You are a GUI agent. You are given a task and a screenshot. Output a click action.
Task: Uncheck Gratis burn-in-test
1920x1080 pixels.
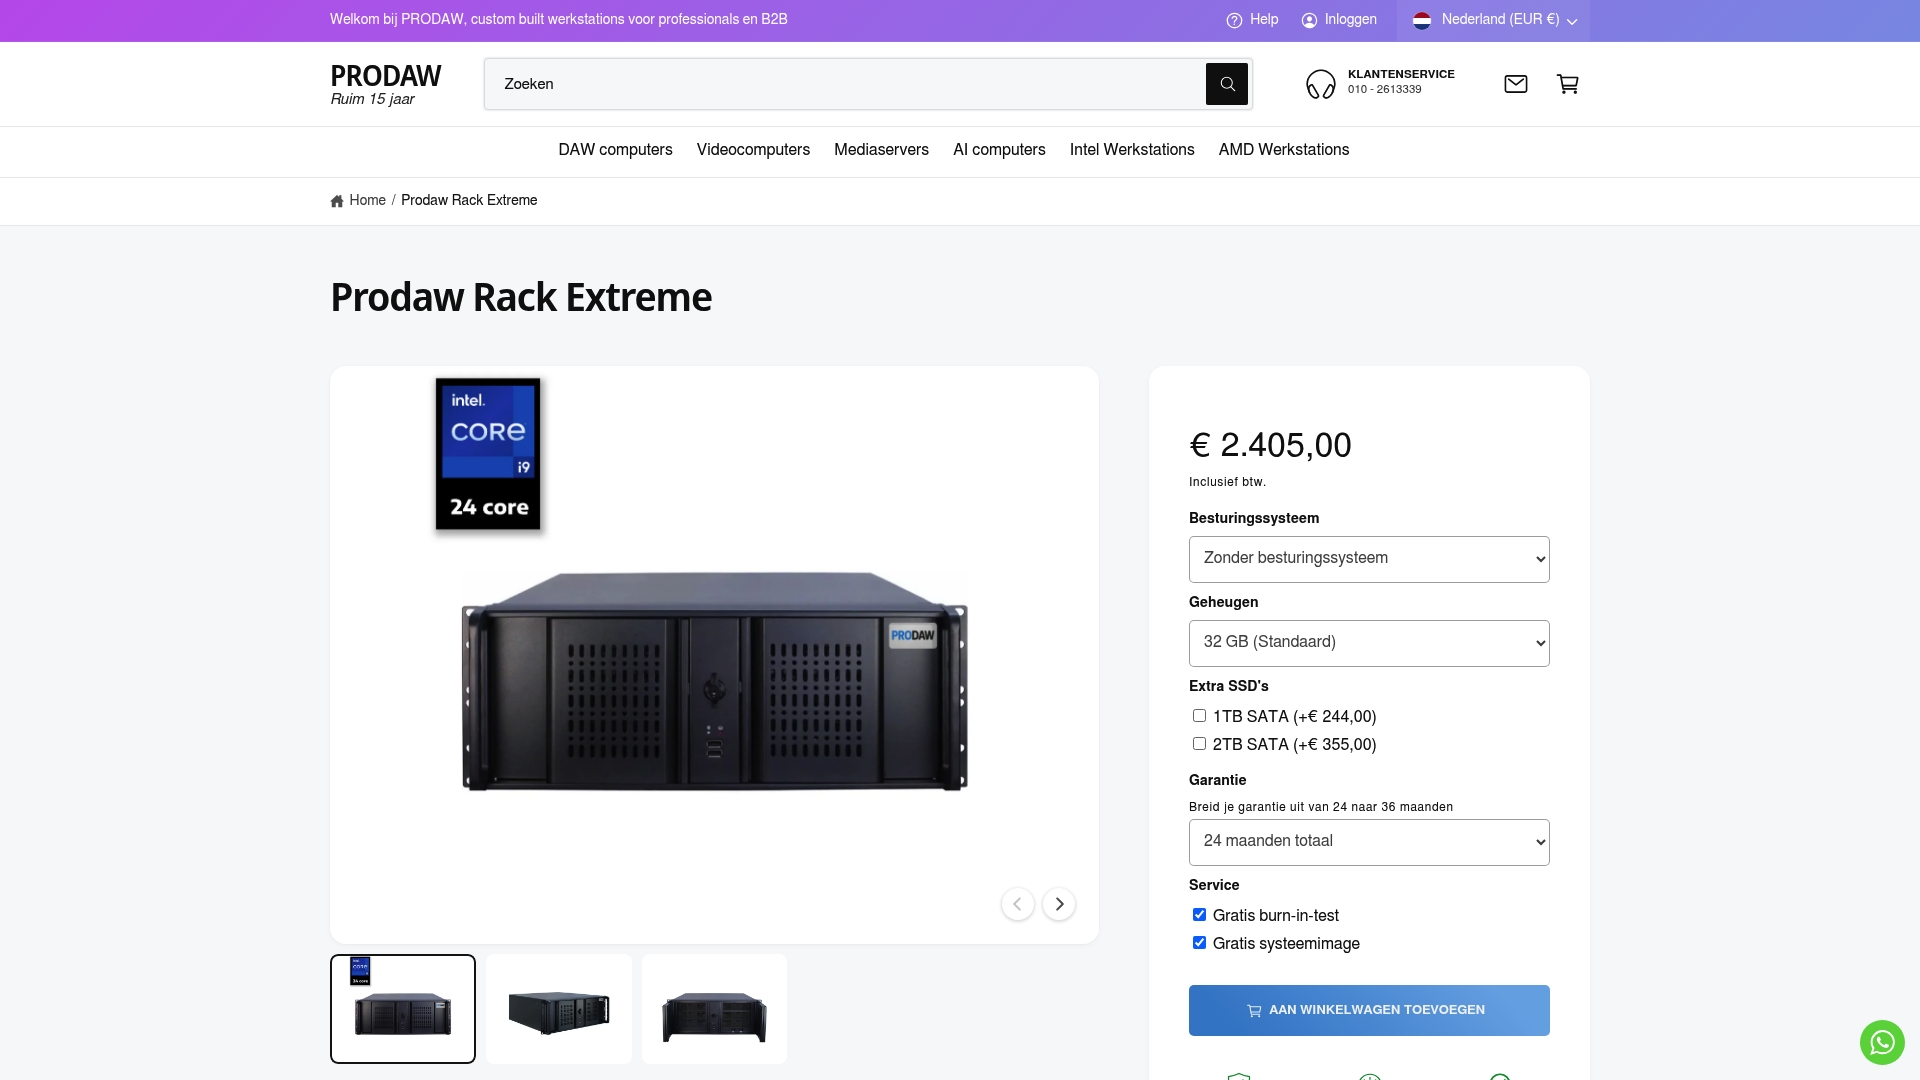pos(1199,915)
